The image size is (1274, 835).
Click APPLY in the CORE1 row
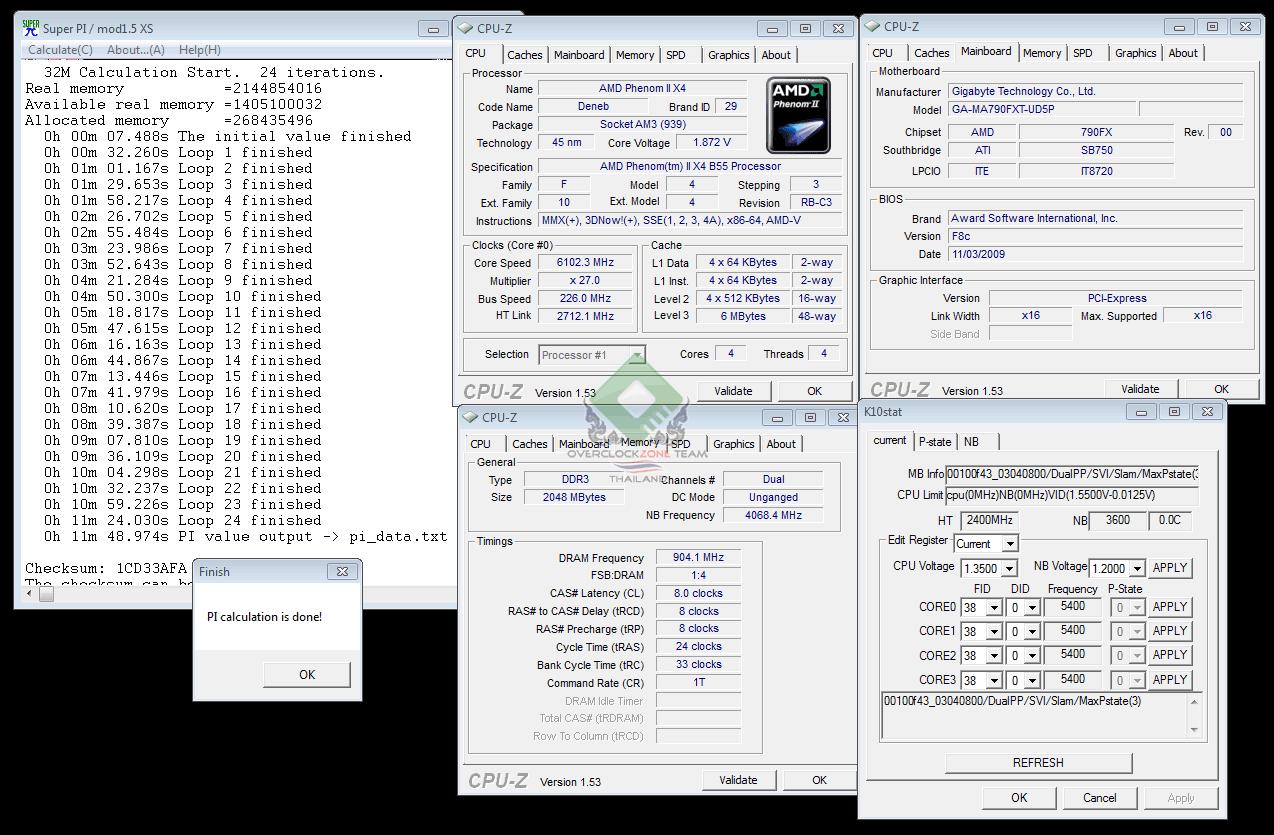coord(1170,631)
